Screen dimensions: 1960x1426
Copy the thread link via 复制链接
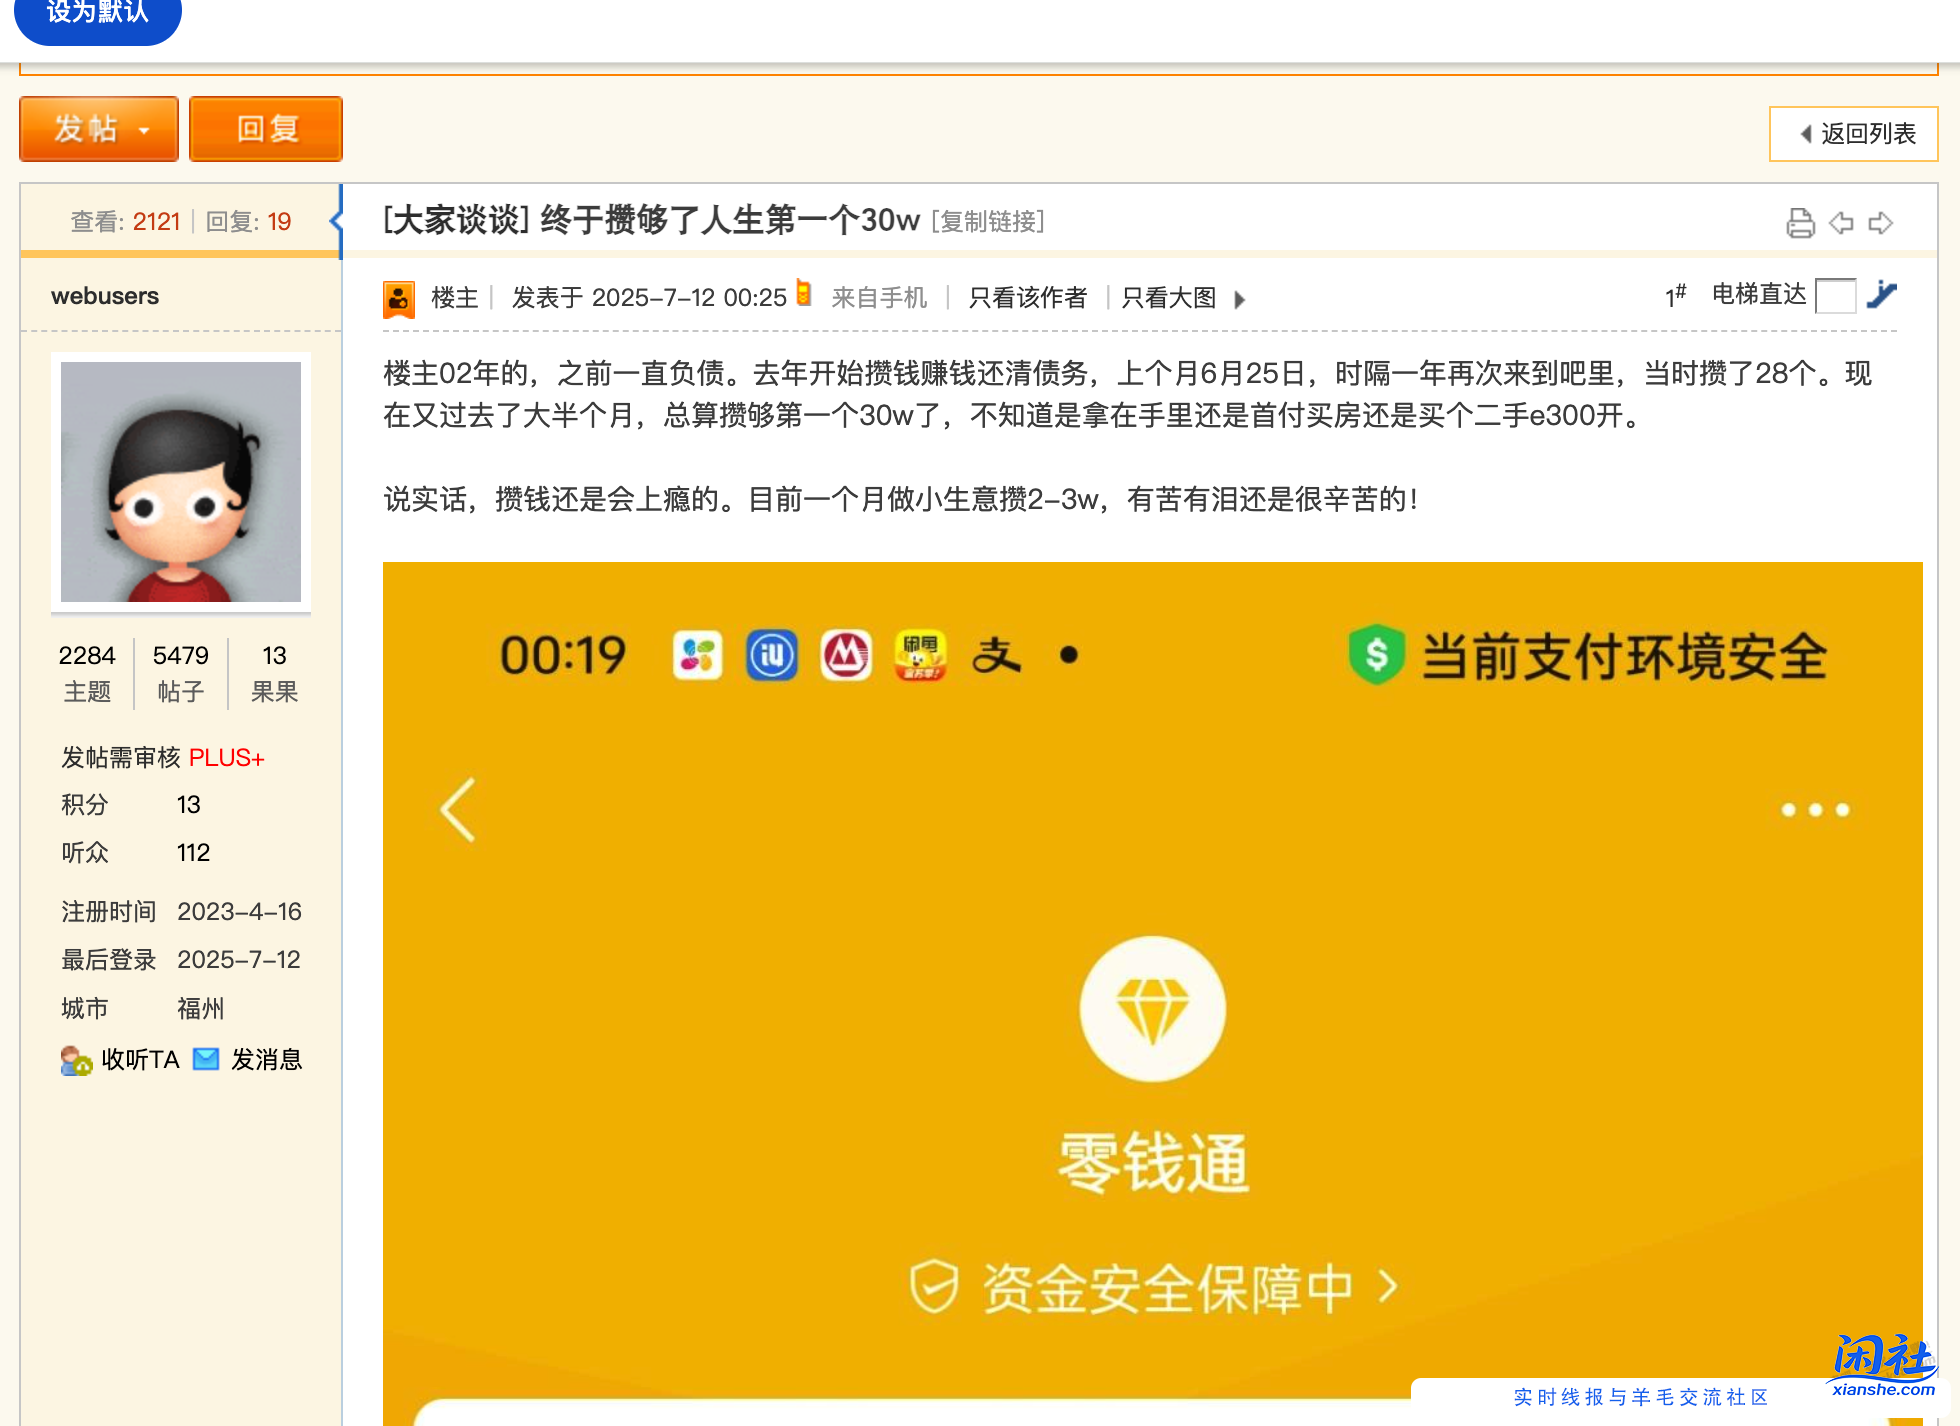[x=986, y=222]
